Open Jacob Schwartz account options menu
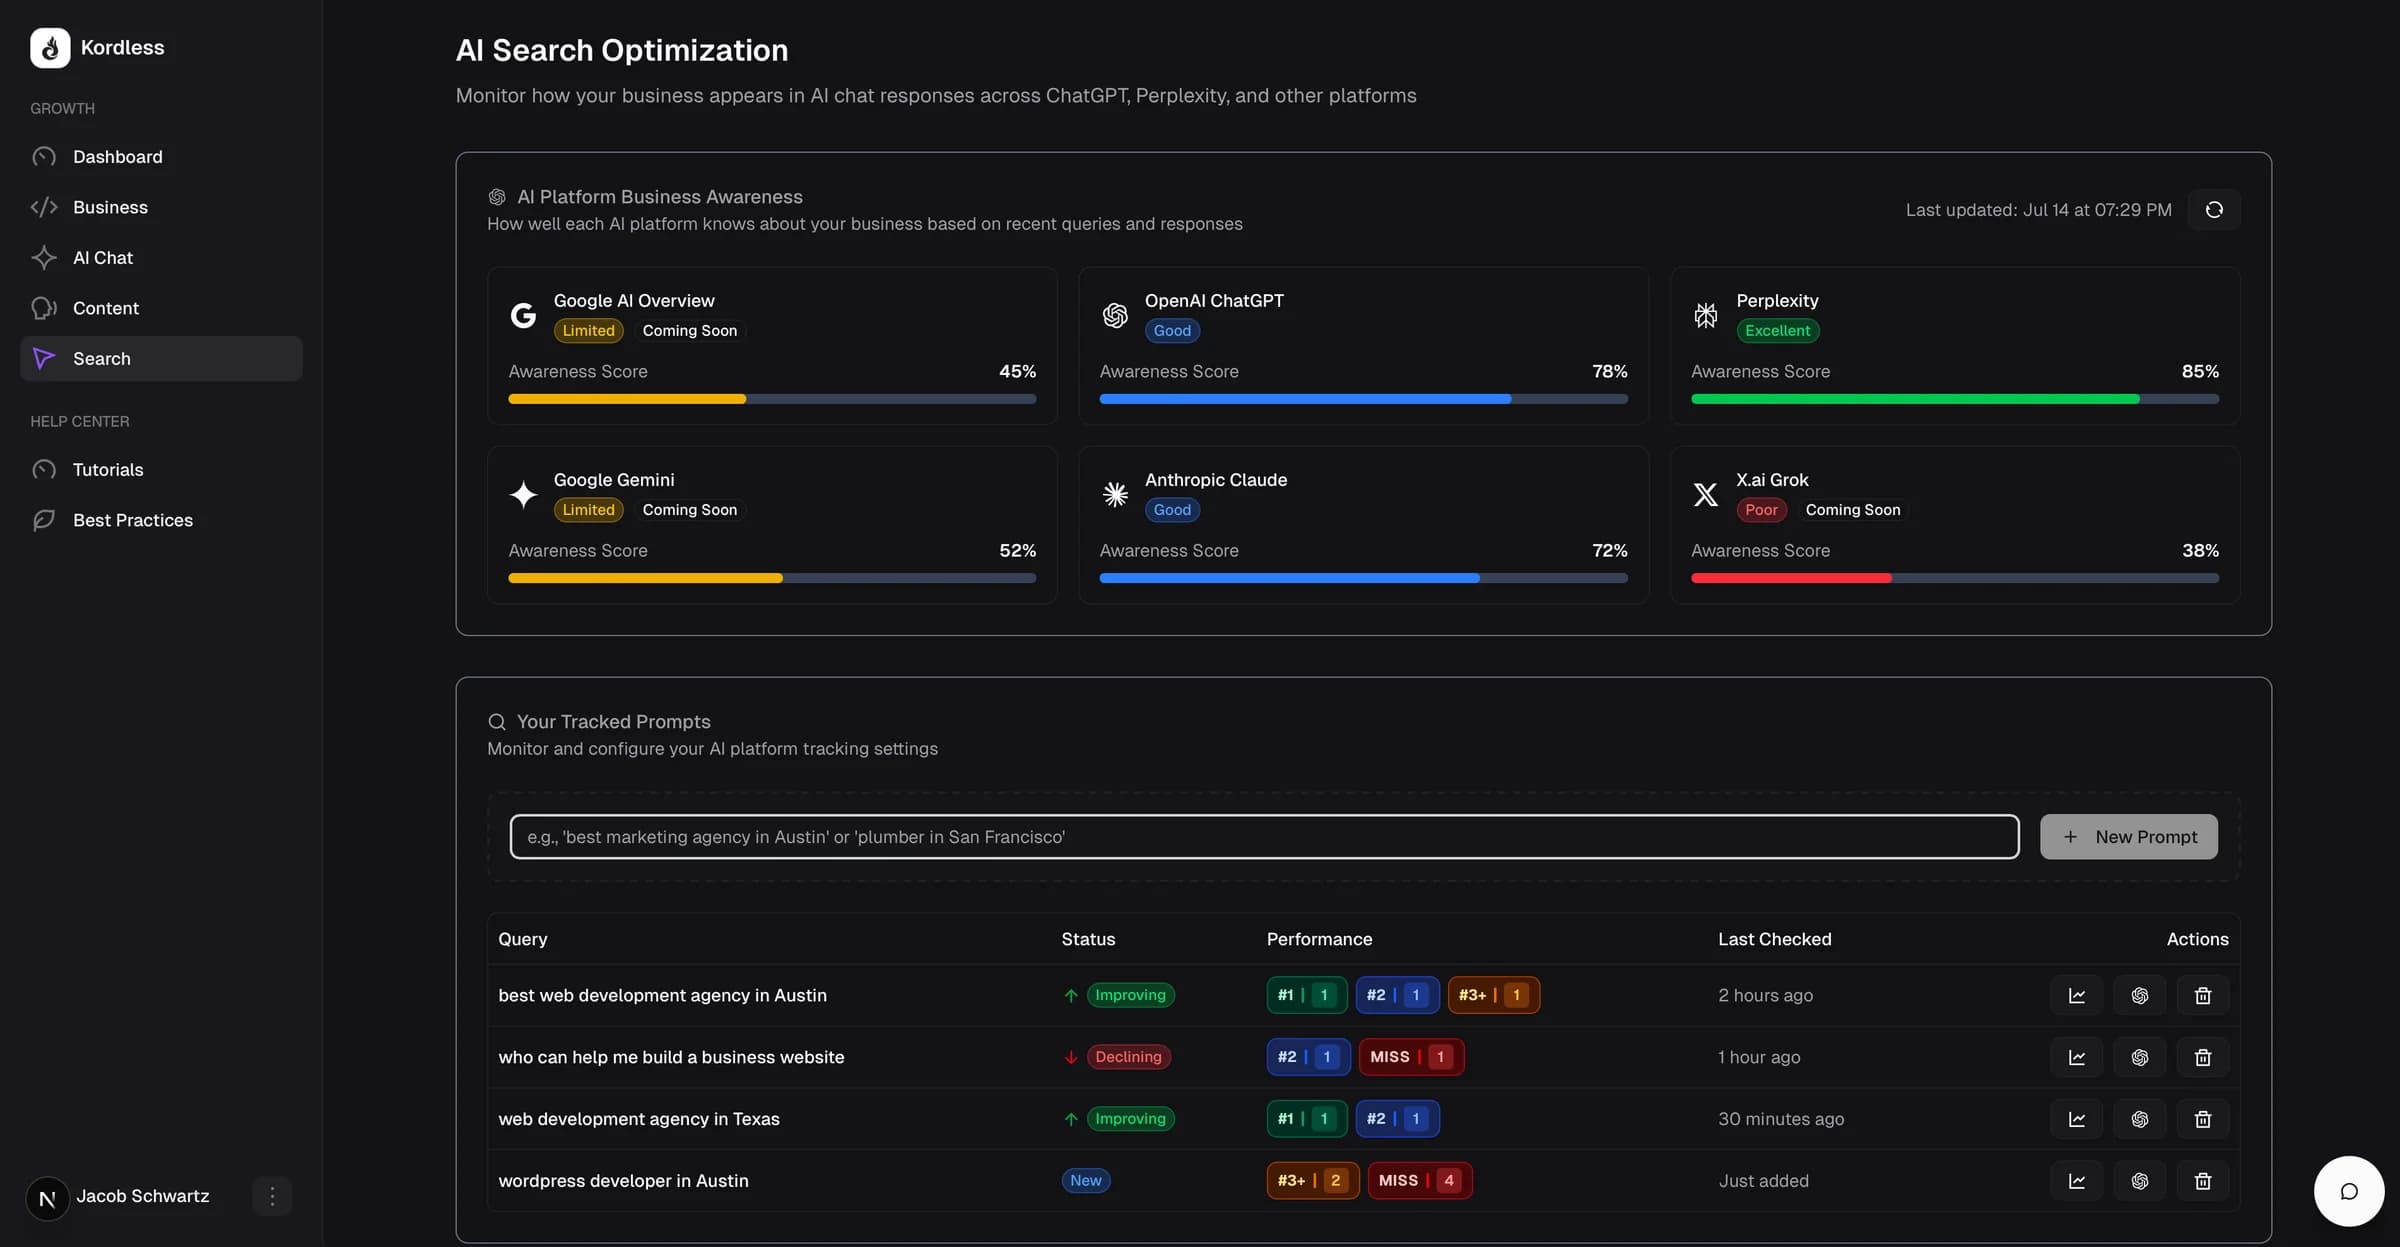 click(272, 1196)
